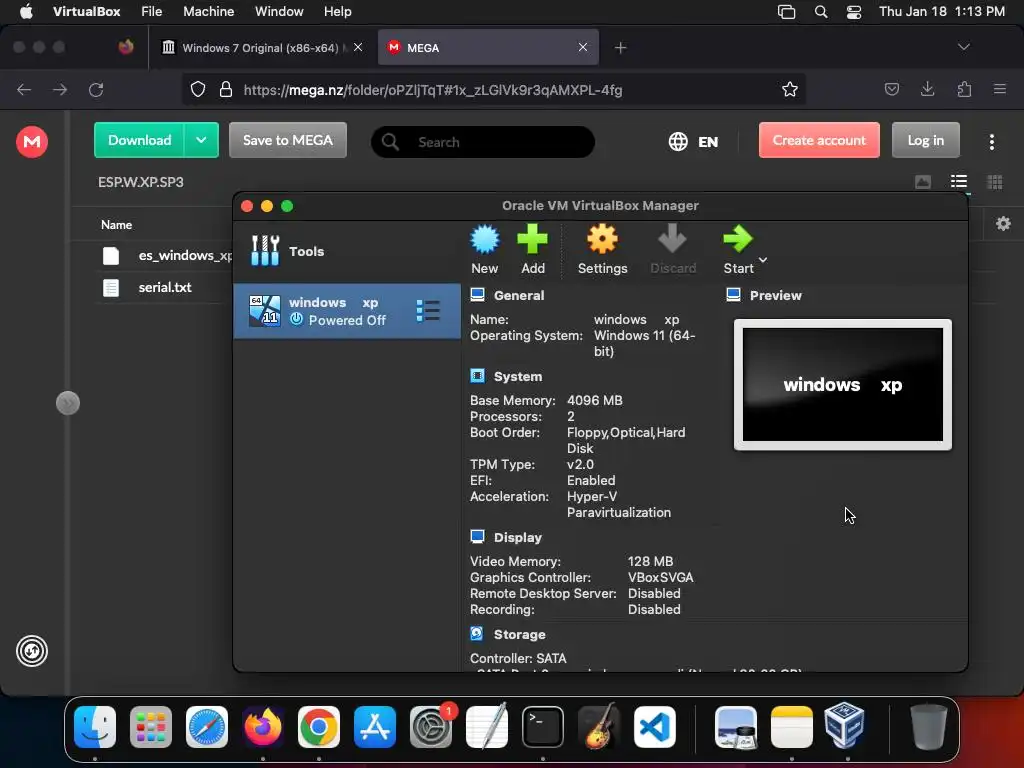Open Firefox hamburger menu
Image resolution: width=1024 pixels, height=768 pixels.
tap(1000, 89)
